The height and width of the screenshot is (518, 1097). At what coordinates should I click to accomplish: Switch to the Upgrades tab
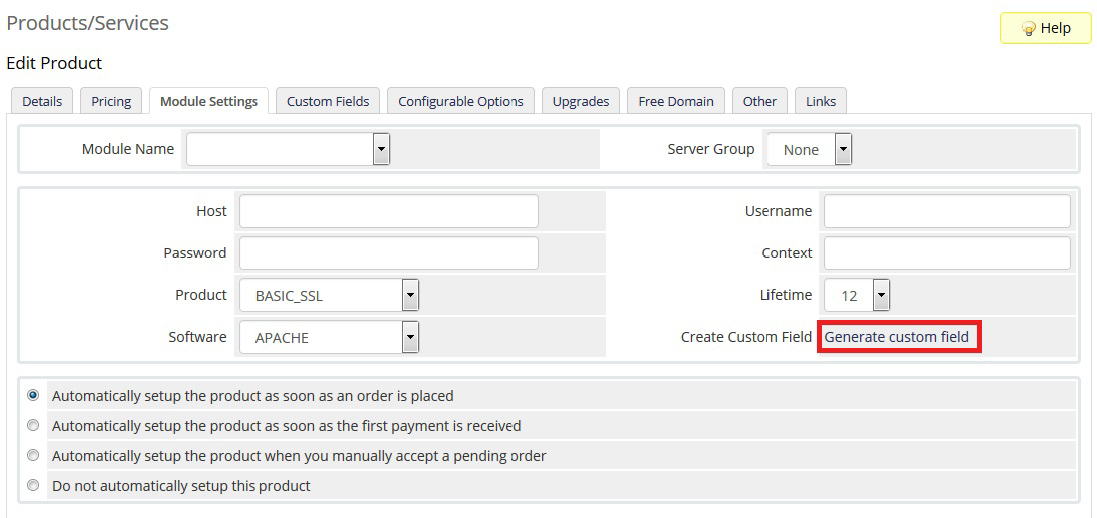[x=581, y=101]
